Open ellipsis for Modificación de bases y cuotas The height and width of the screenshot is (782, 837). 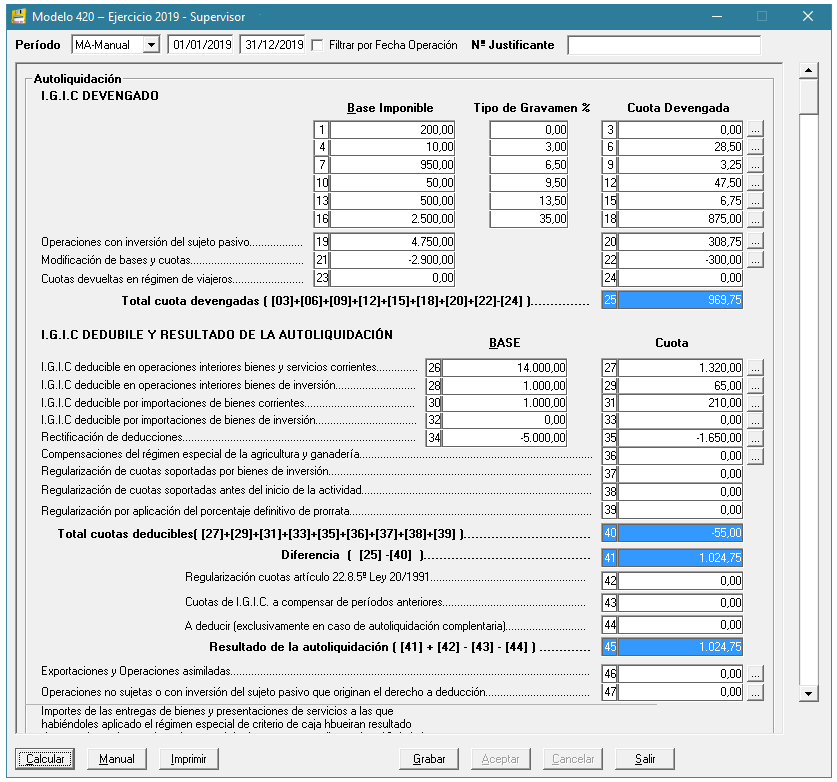click(755, 260)
